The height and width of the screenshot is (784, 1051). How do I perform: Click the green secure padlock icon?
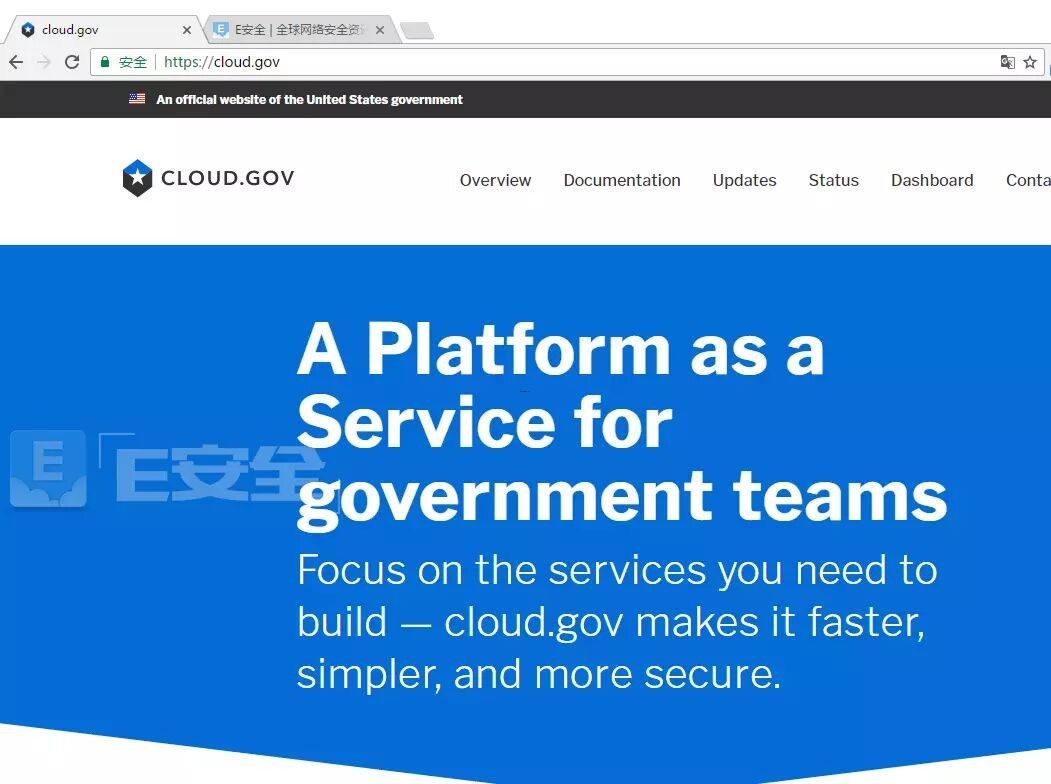pos(105,62)
